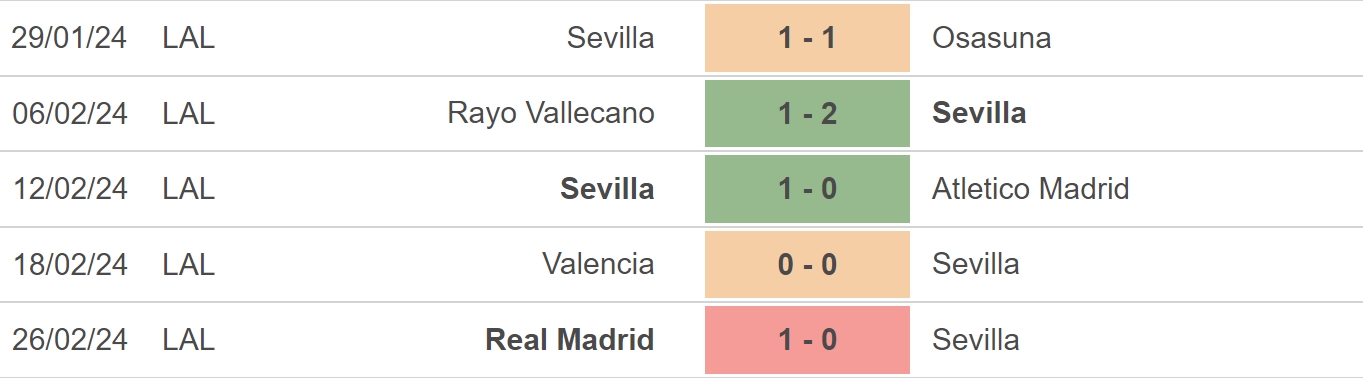1363x378 pixels.
Task: Select the 29/01/24 match date
Action: (70, 38)
